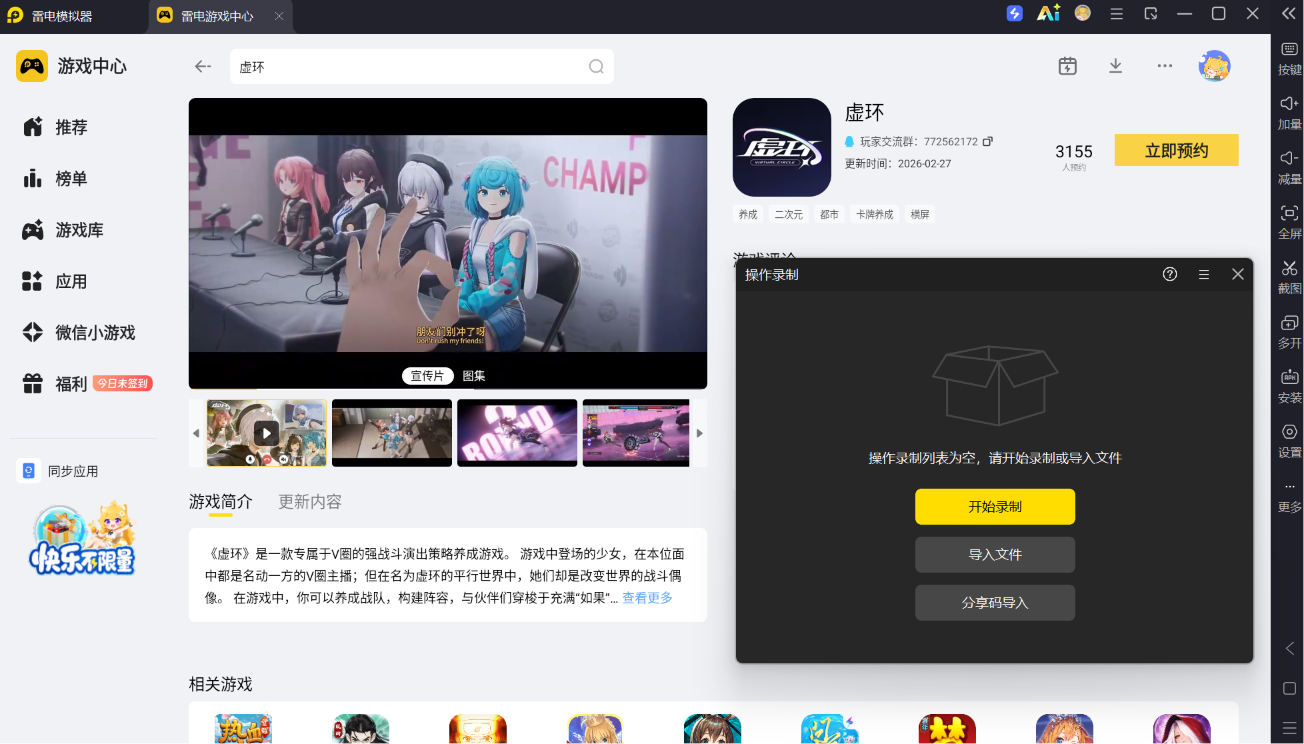This screenshot has width=1304, height=744.
Task: Click the 快乐不限量 promo banner
Action: [x=82, y=538]
